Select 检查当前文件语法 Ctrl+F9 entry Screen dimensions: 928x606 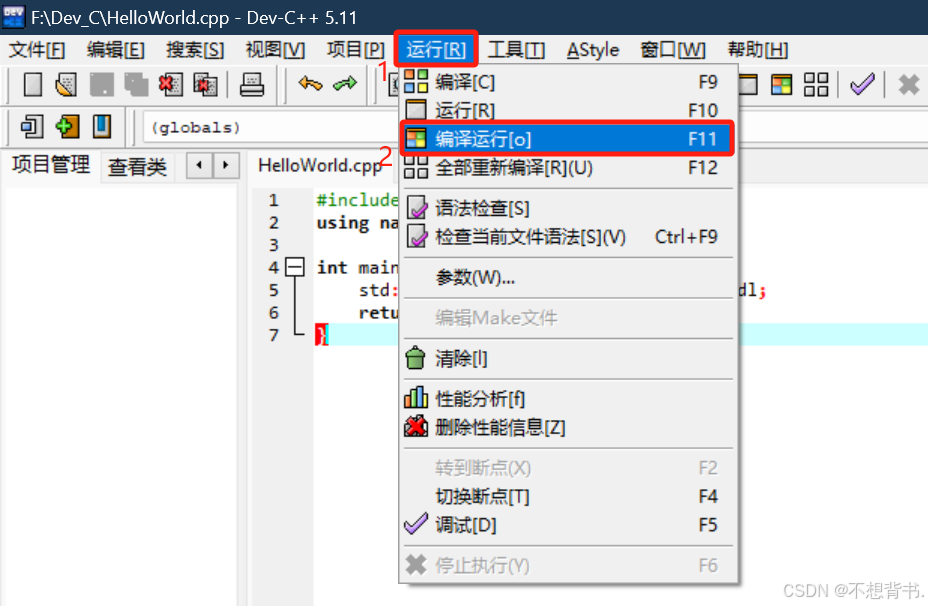coord(568,237)
